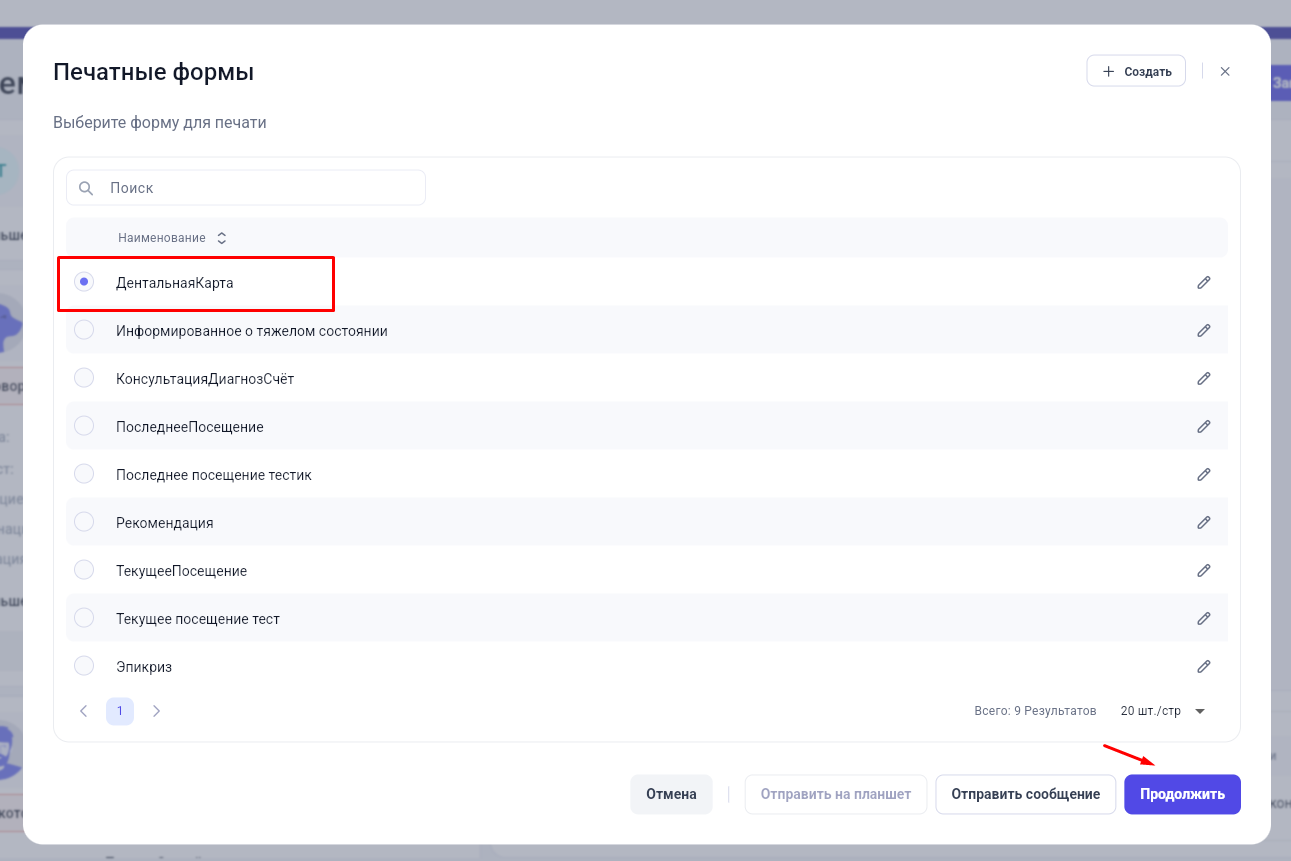1291x861 pixels.
Task: Click the Рекомендация row text
Action: [165, 523]
